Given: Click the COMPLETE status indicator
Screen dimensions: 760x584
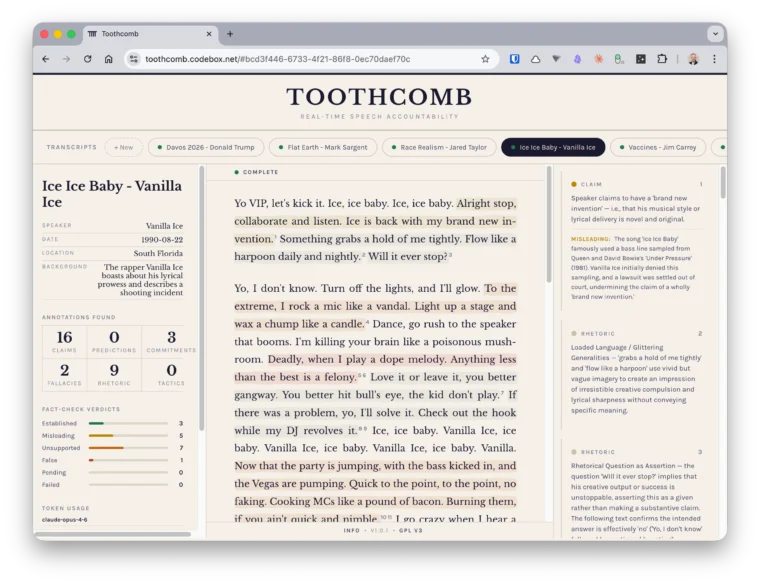Looking at the screenshot, I should click(256, 172).
